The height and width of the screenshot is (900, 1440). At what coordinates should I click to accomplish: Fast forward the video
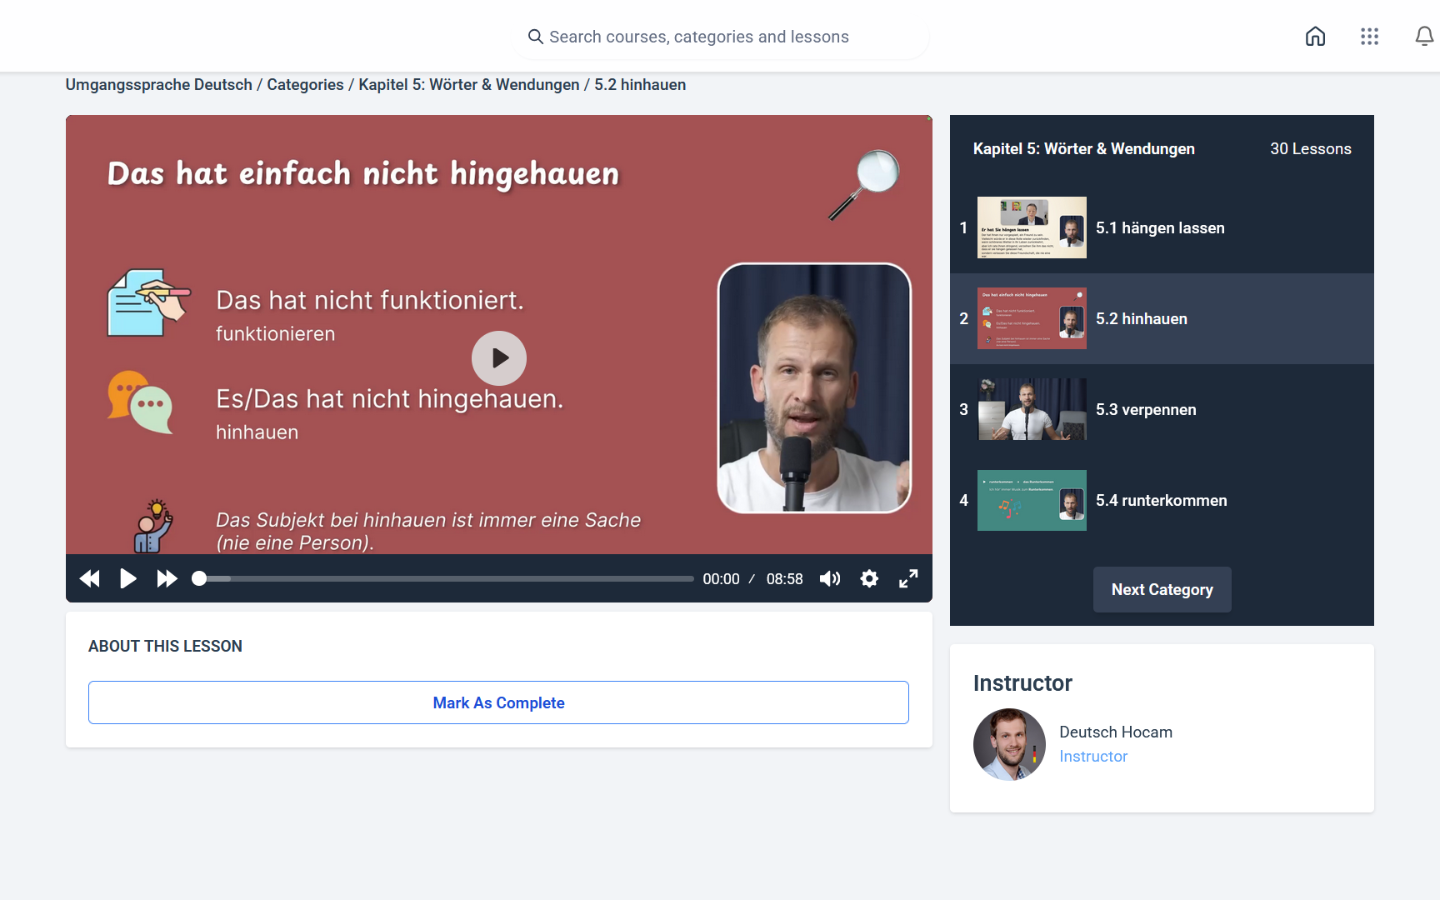[x=167, y=579]
